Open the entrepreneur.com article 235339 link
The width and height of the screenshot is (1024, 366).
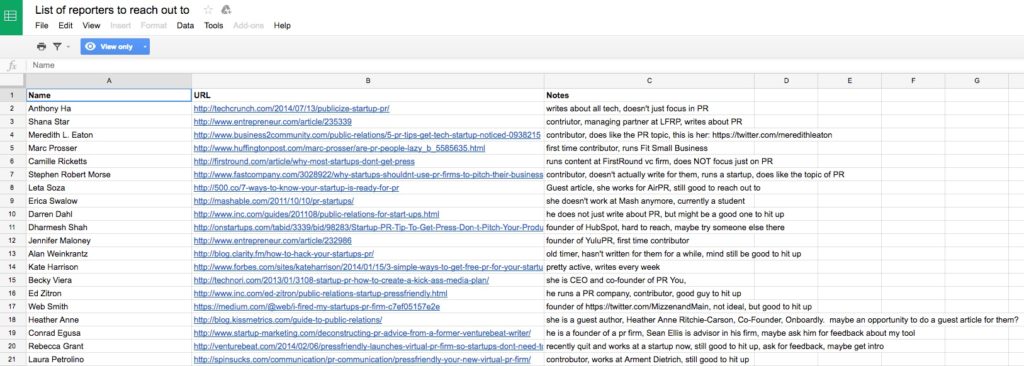click(x=273, y=122)
